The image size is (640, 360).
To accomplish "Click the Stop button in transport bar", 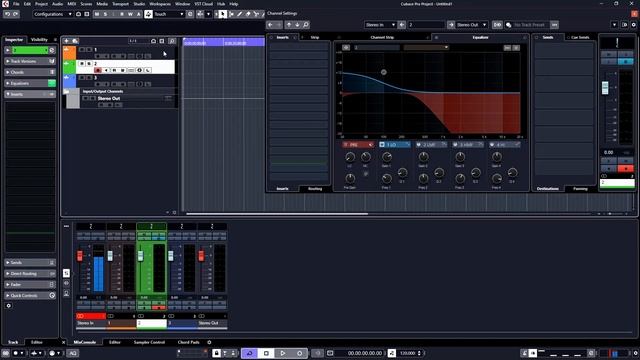I will tap(266, 353).
